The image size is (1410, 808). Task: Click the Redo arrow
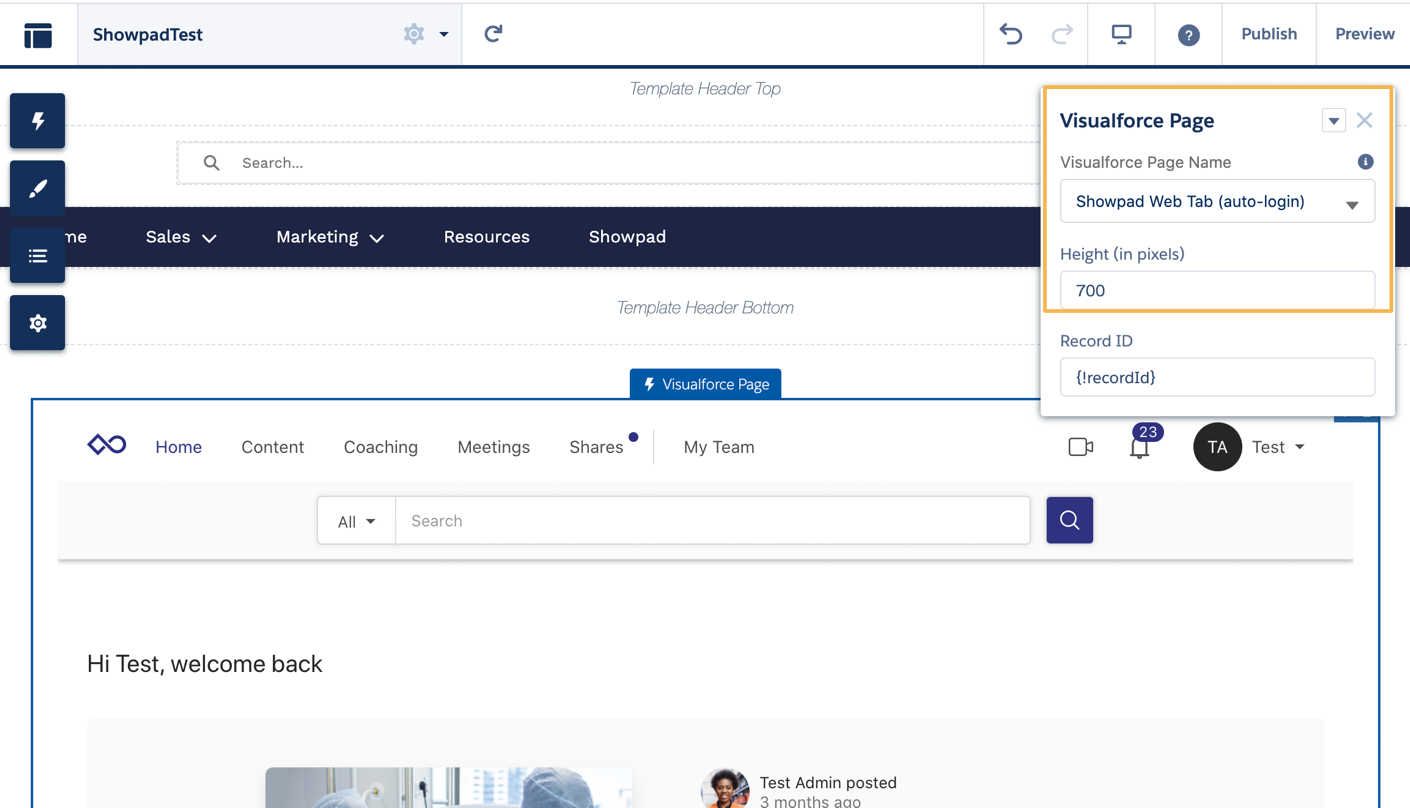pyautogui.click(x=1062, y=34)
